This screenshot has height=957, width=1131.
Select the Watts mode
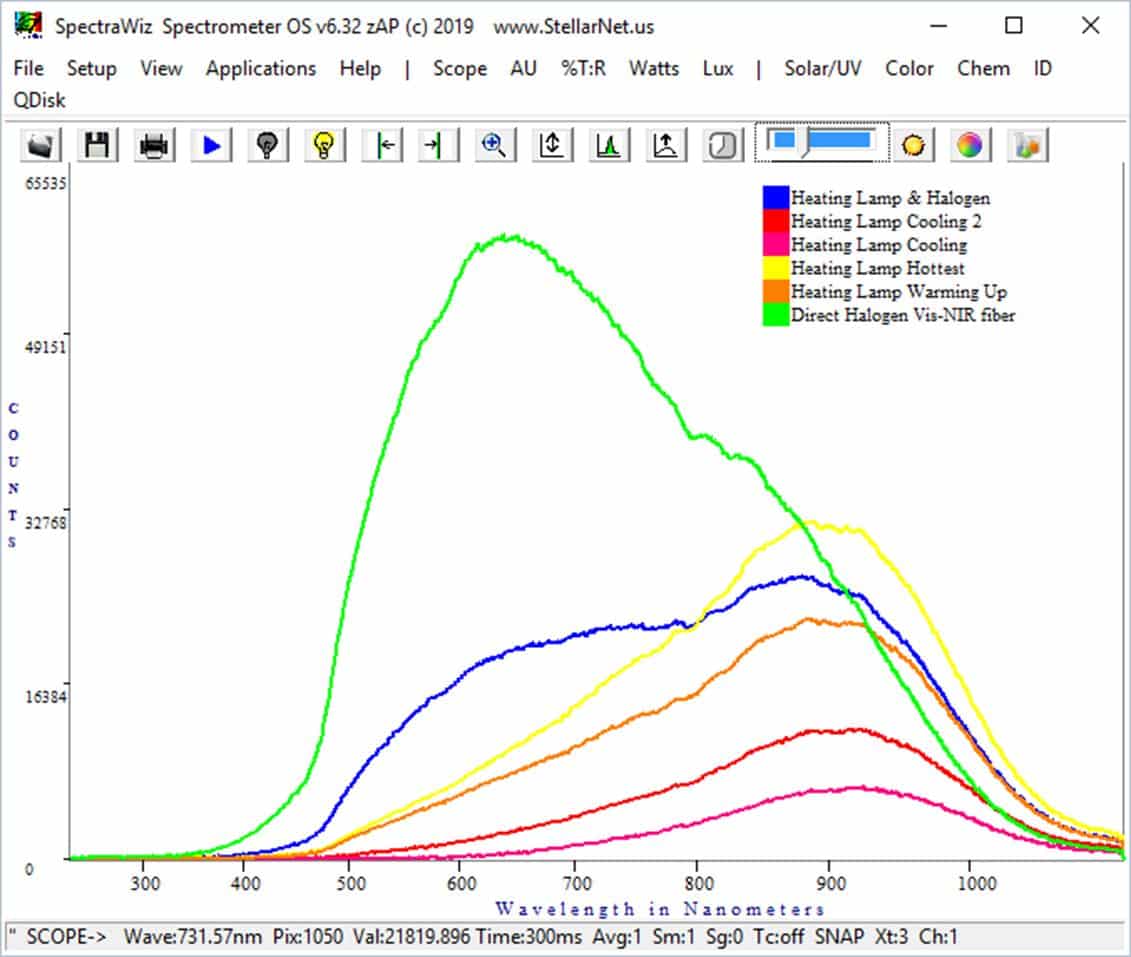pyautogui.click(x=653, y=69)
